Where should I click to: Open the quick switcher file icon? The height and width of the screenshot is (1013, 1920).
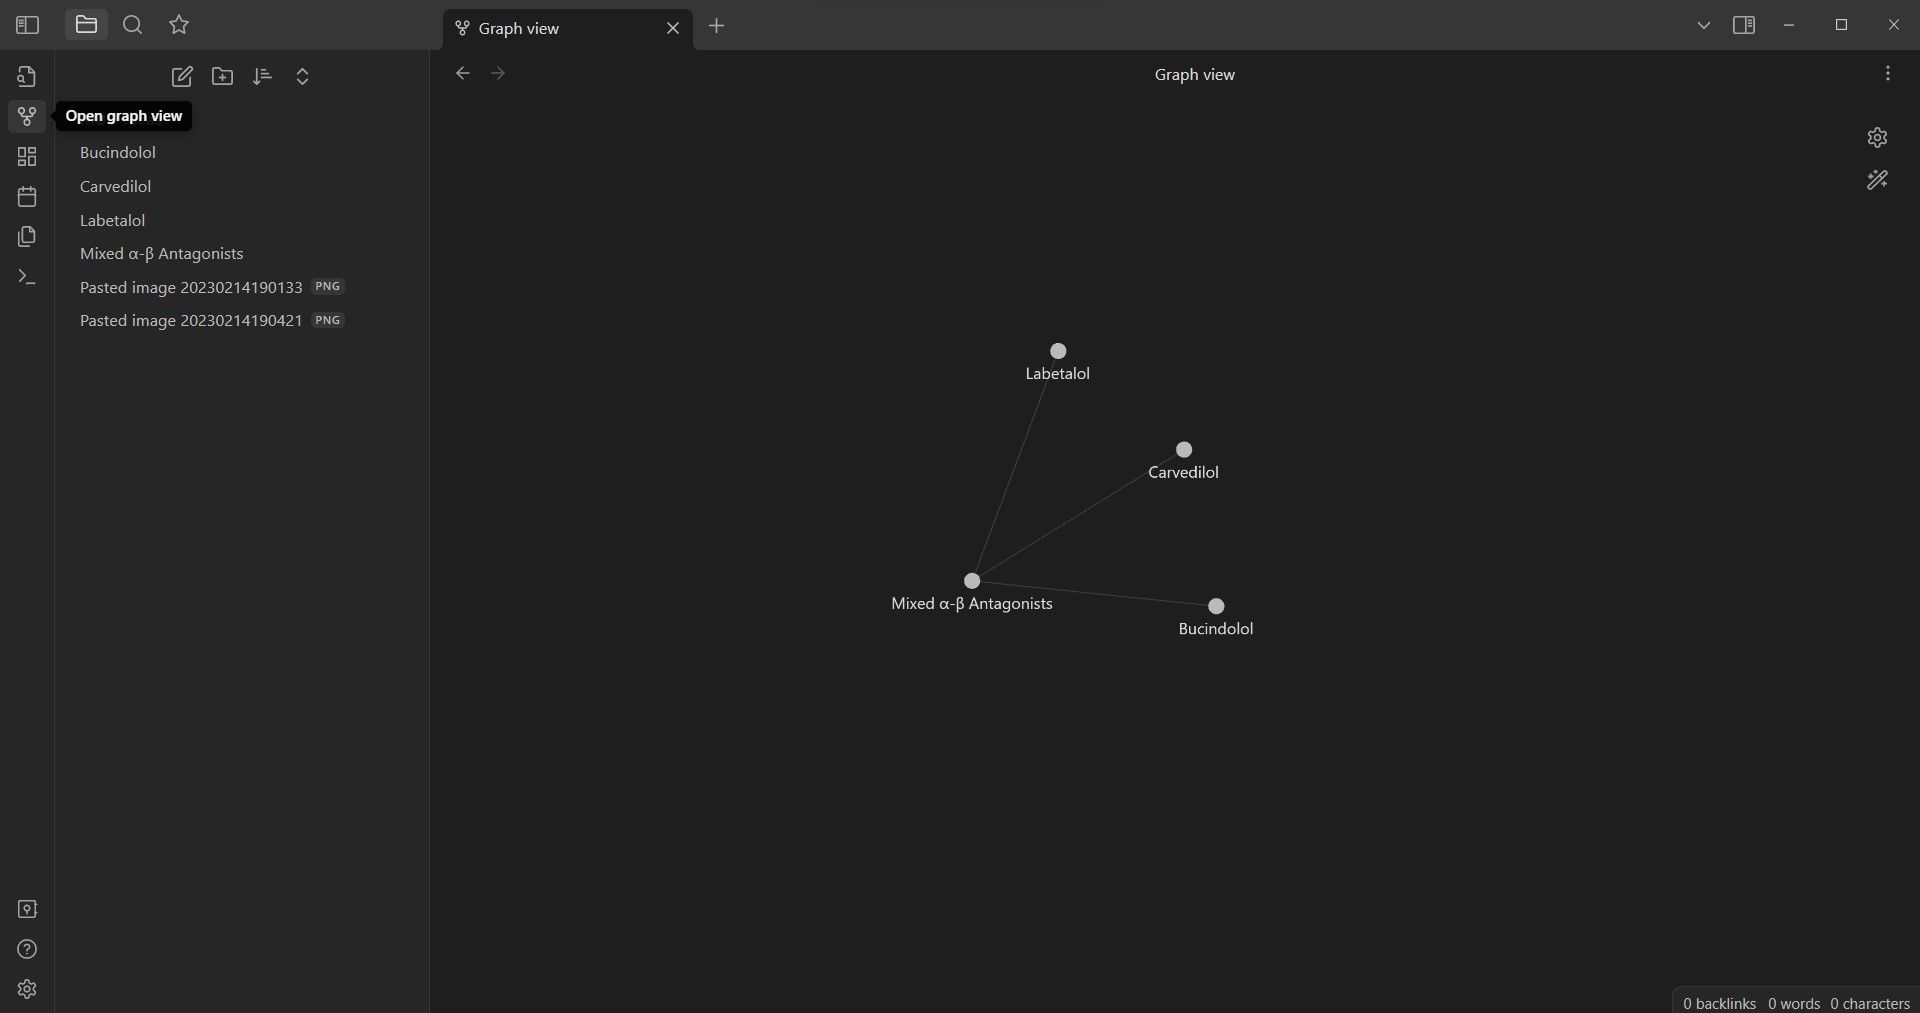(x=27, y=75)
